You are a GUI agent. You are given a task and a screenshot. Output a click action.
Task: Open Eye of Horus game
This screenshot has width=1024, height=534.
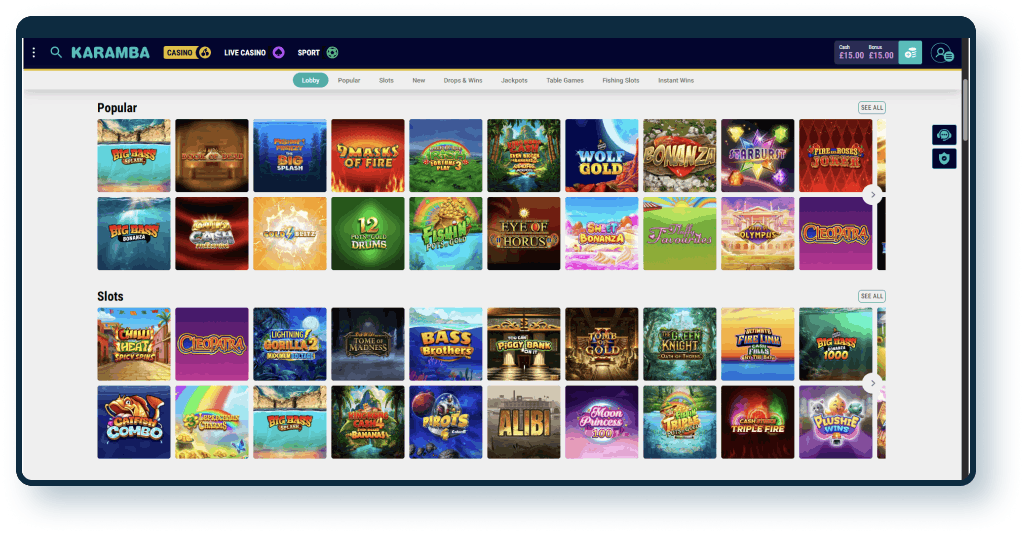click(x=524, y=234)
